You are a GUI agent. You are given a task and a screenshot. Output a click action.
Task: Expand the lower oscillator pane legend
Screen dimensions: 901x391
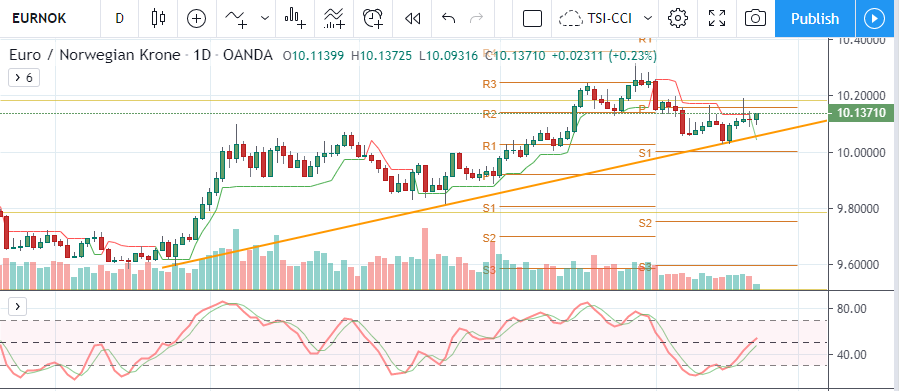[17, 306]
